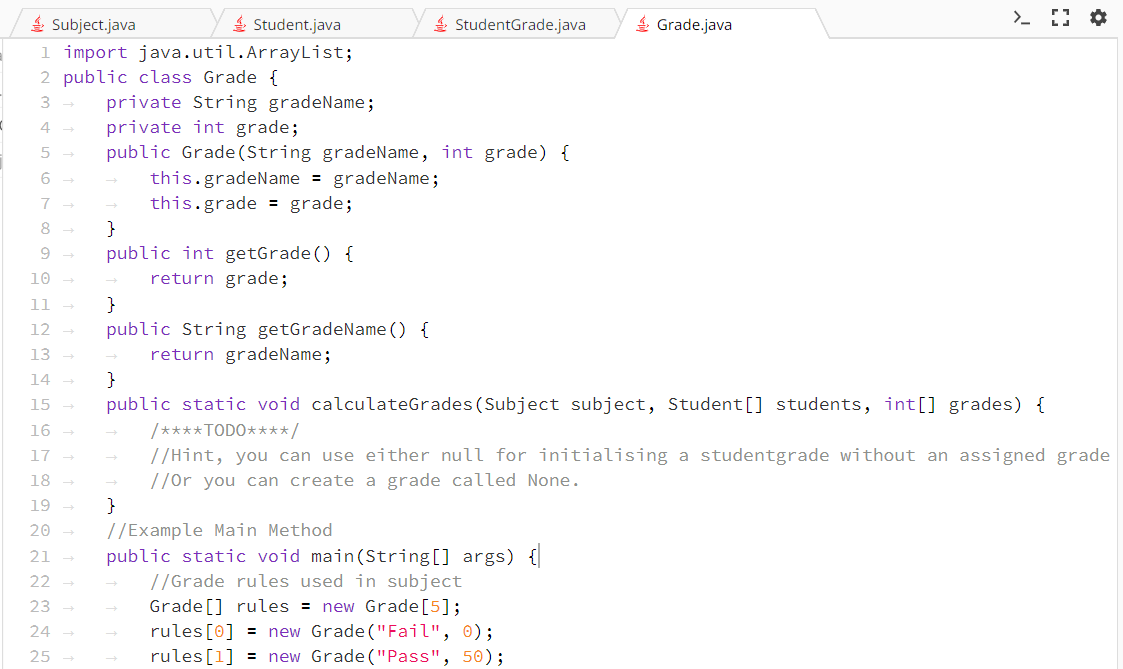Enter fullscreen editor mode
Image resolution: width=1123 pixels, height=669 pixels.
pos(1060,17)
